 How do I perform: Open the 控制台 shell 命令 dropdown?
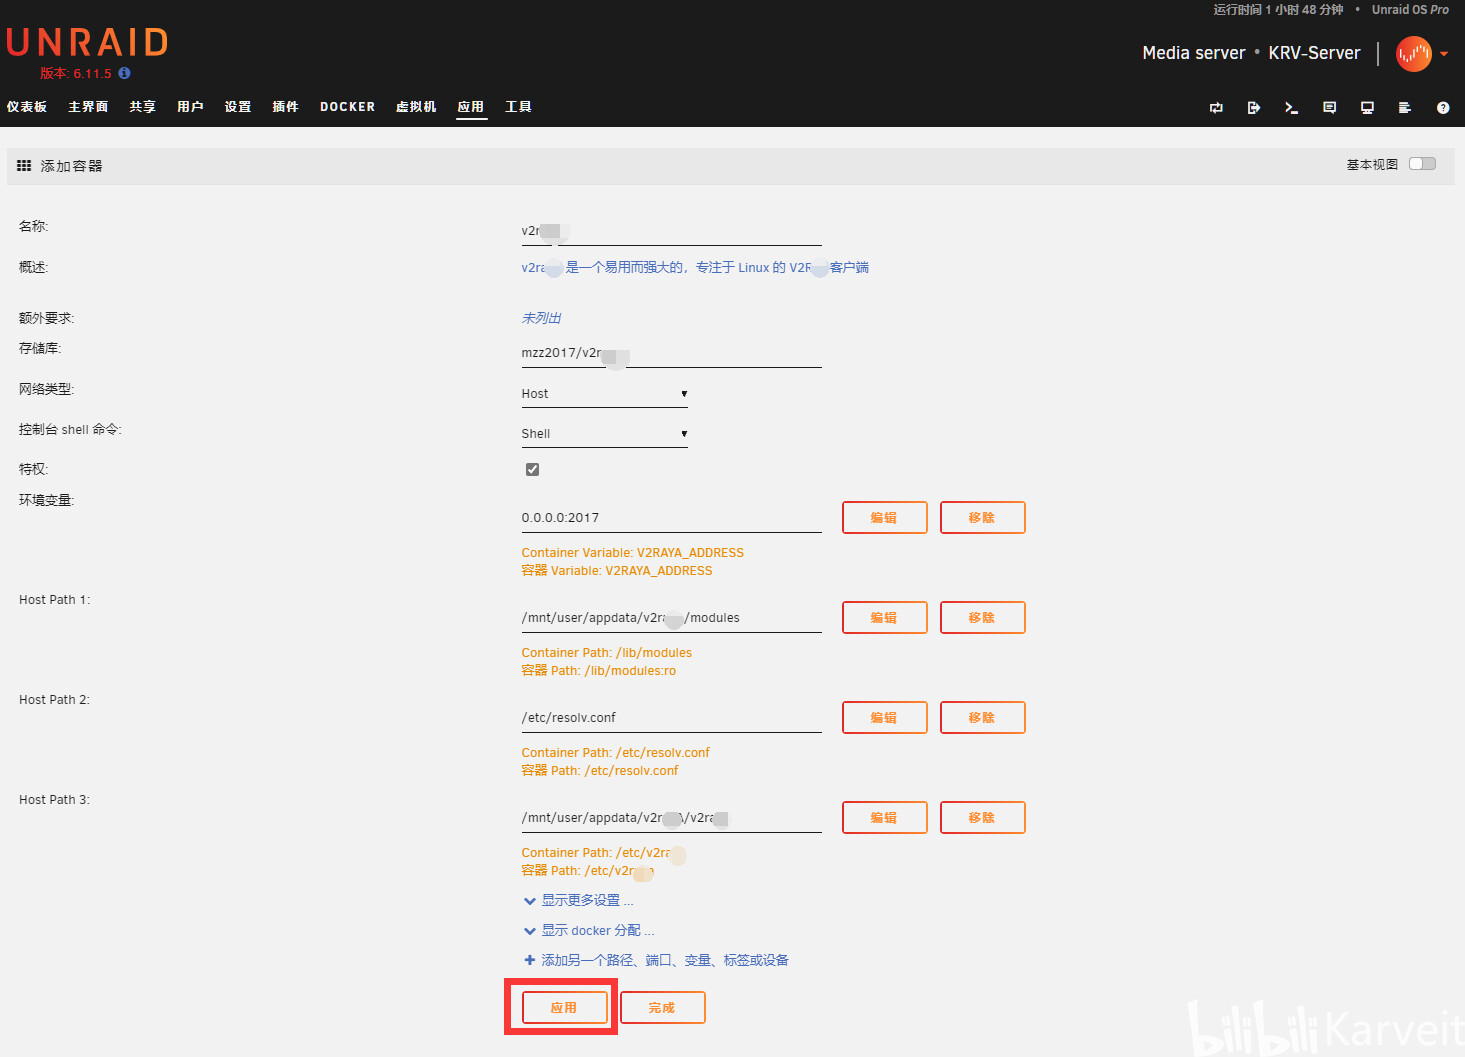tap(605, 434)
